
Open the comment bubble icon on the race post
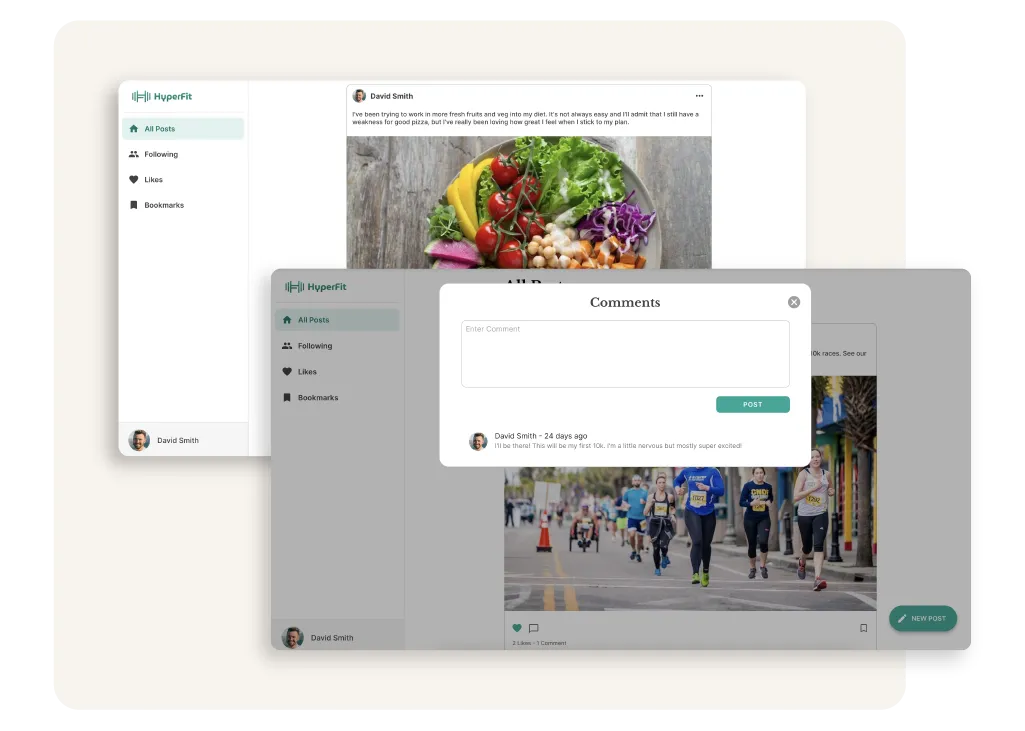click(x=533, y=628)
